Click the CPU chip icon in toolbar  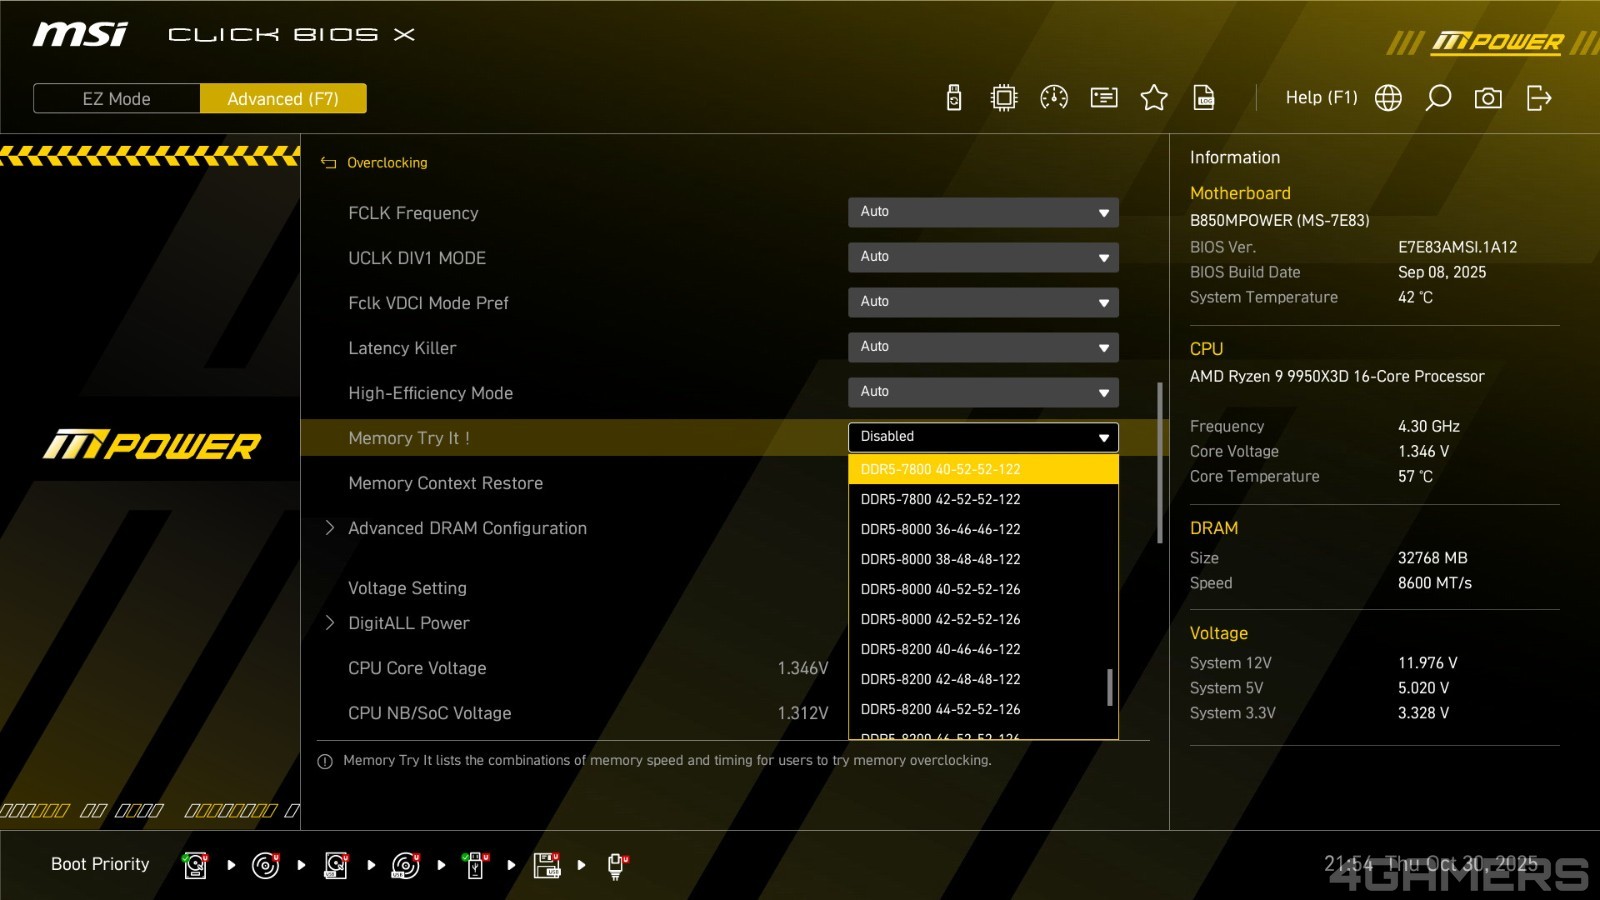[1003, 98]
